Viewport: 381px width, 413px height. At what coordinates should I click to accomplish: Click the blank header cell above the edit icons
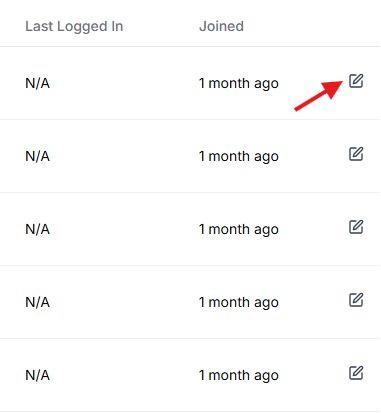356,26
